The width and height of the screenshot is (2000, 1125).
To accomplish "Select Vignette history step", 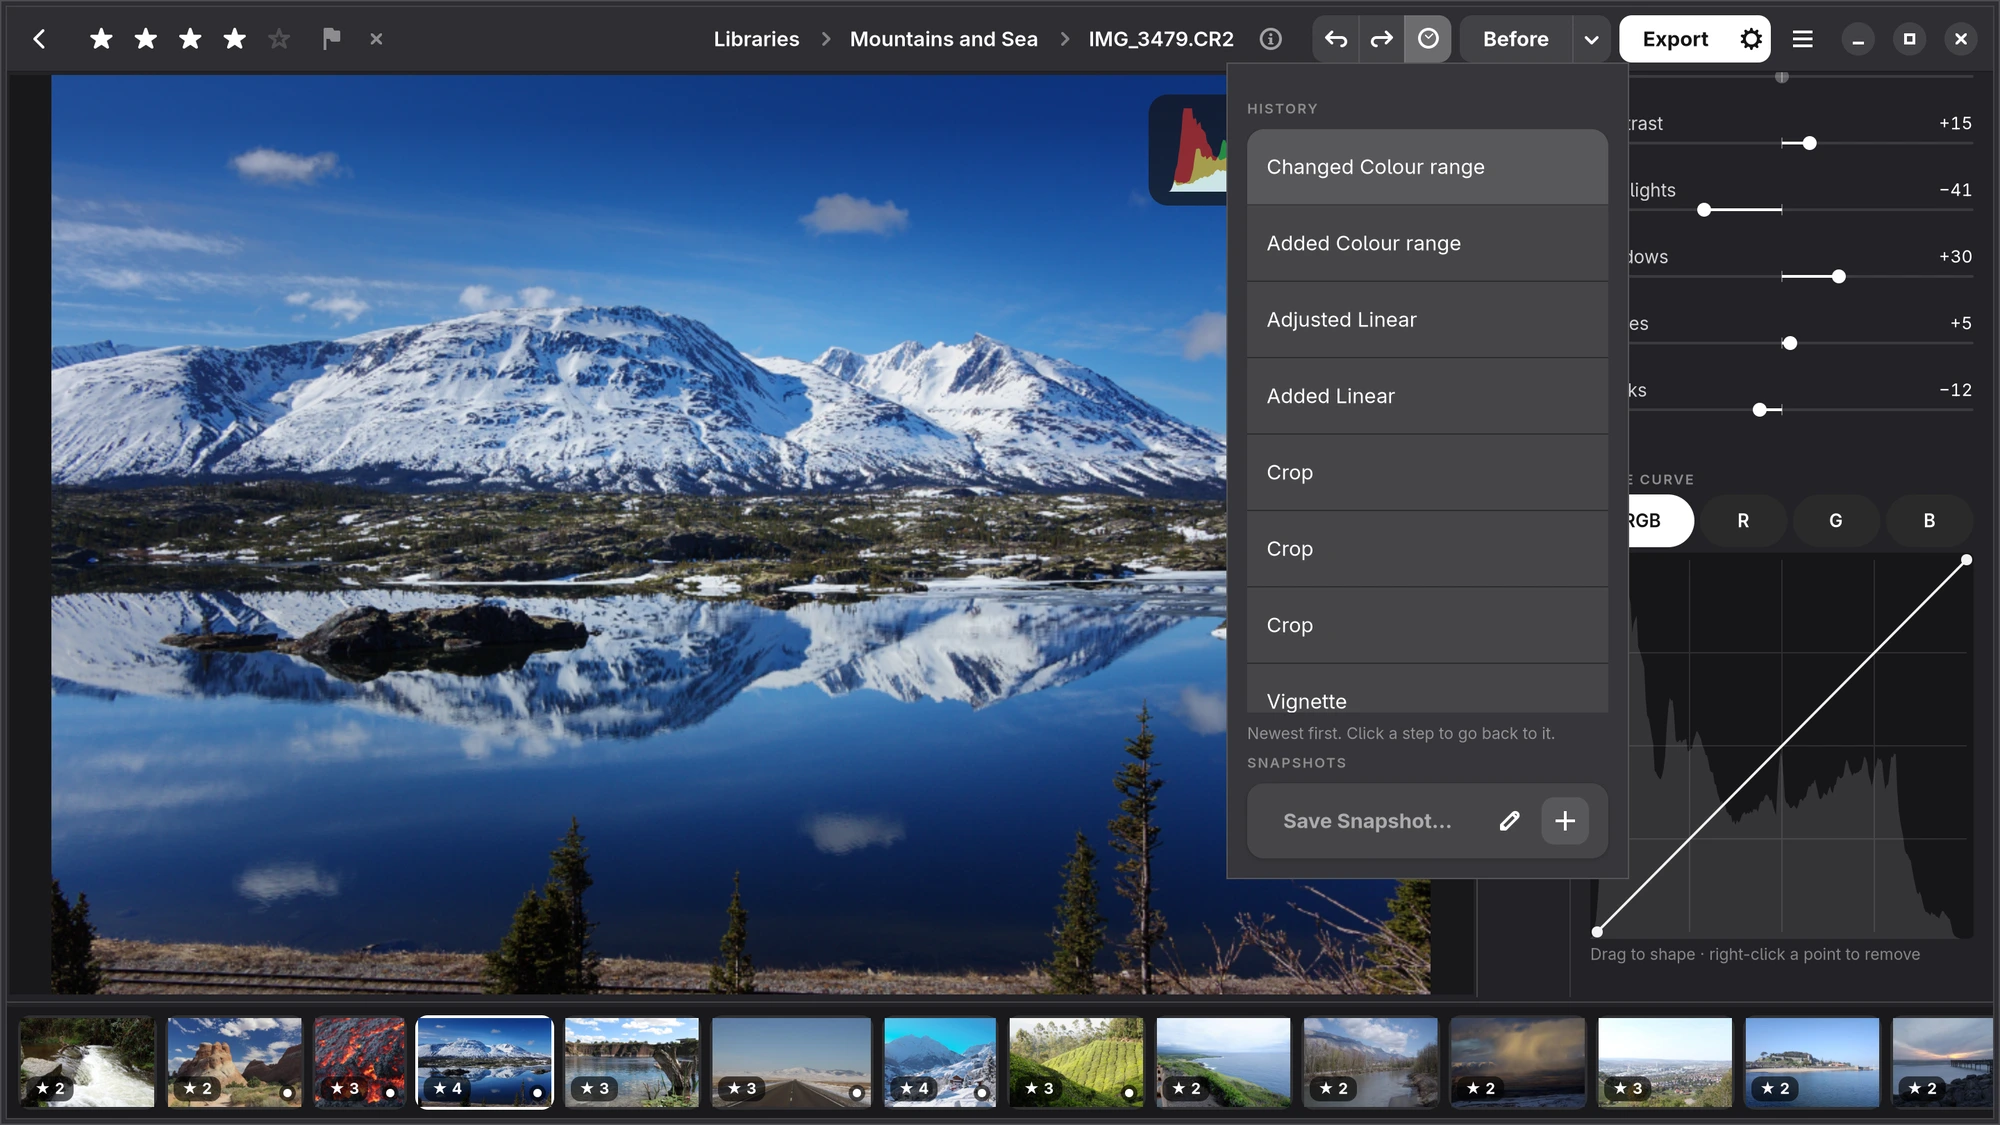I will pos(1427,690).
